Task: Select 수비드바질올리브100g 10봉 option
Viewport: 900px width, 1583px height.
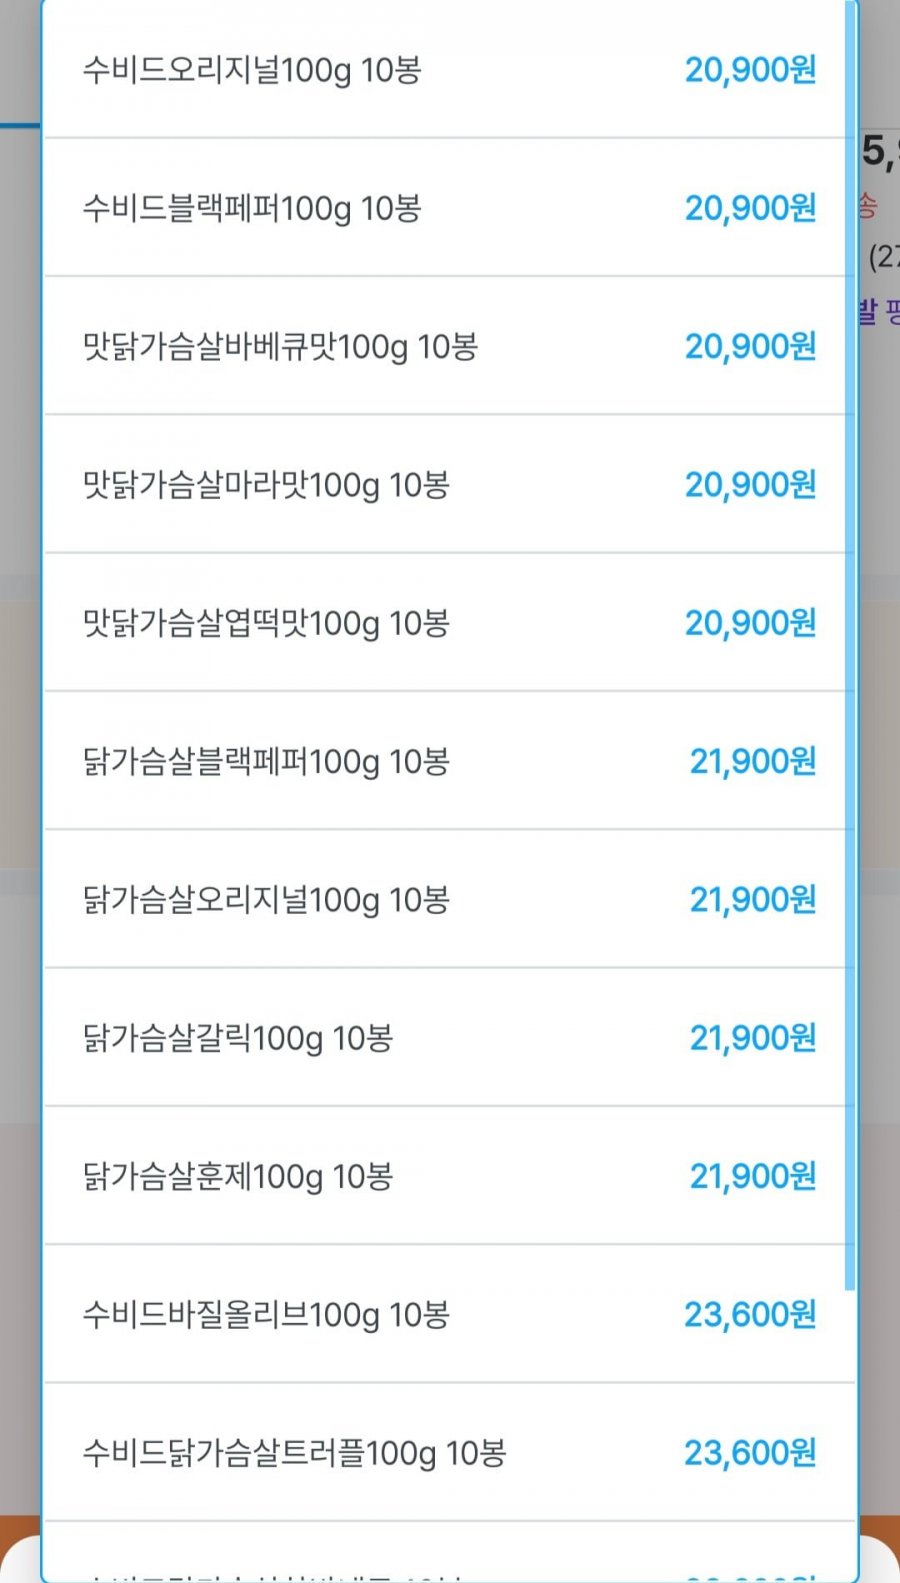Action: point(266,1314)
